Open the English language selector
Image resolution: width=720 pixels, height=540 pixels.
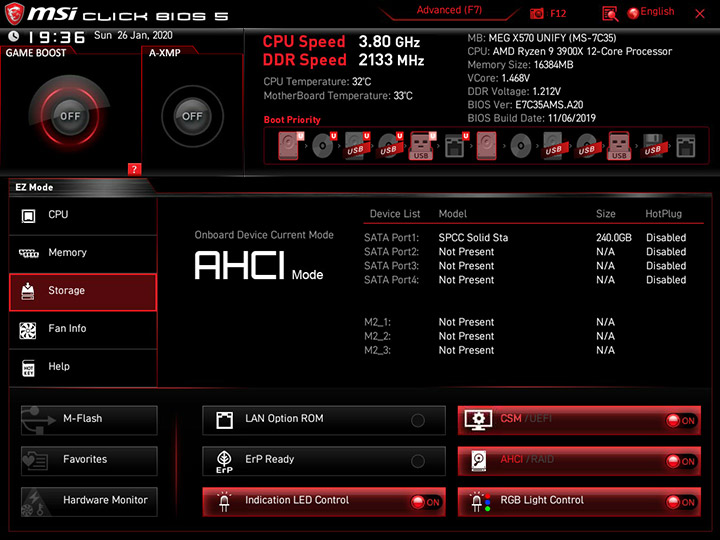[x=651, y=12]
